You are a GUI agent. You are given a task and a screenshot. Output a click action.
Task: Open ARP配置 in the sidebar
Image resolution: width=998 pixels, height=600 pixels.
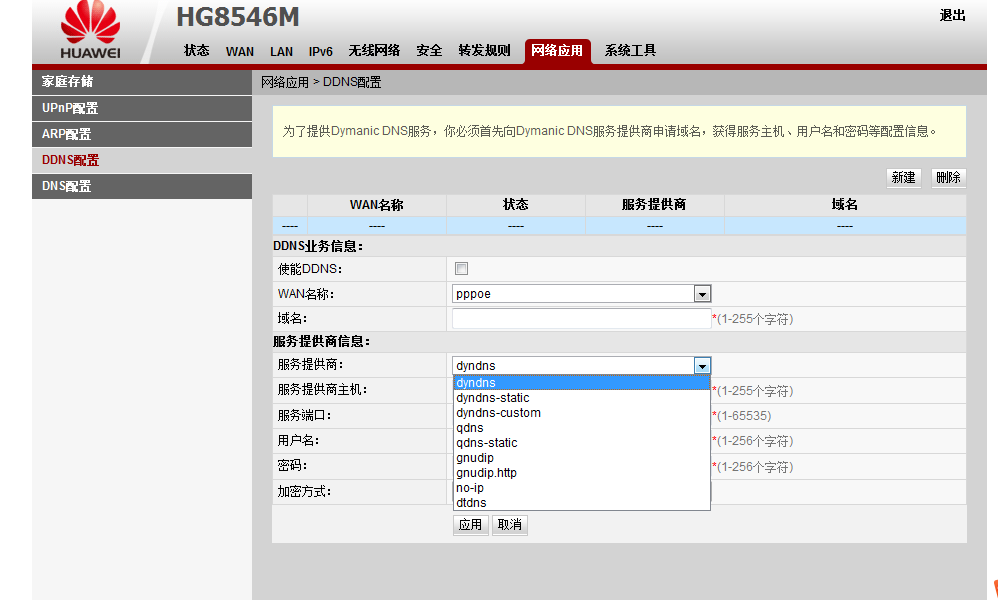142,134
